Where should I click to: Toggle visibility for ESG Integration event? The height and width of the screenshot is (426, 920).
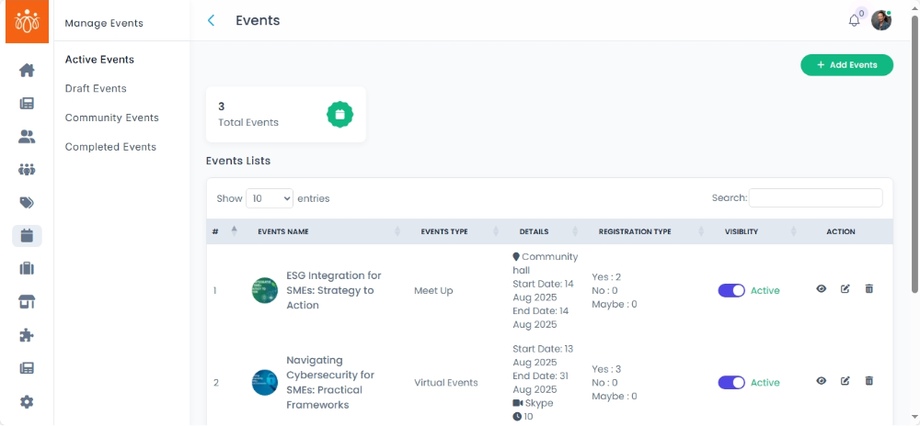pyautogui.click(x=731, y=291)
